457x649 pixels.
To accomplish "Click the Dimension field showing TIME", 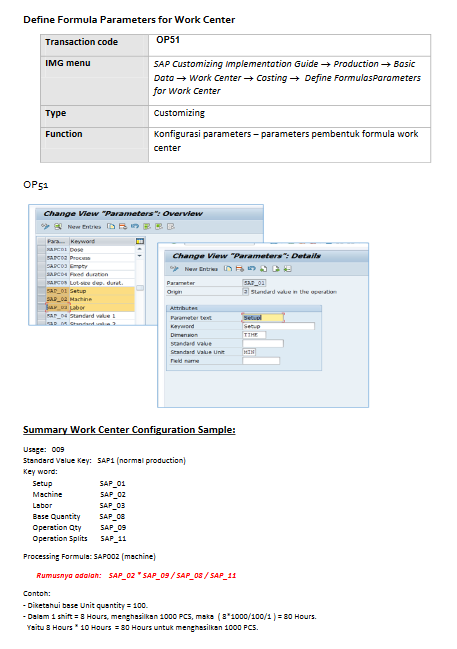I will (x=254, y=335).
